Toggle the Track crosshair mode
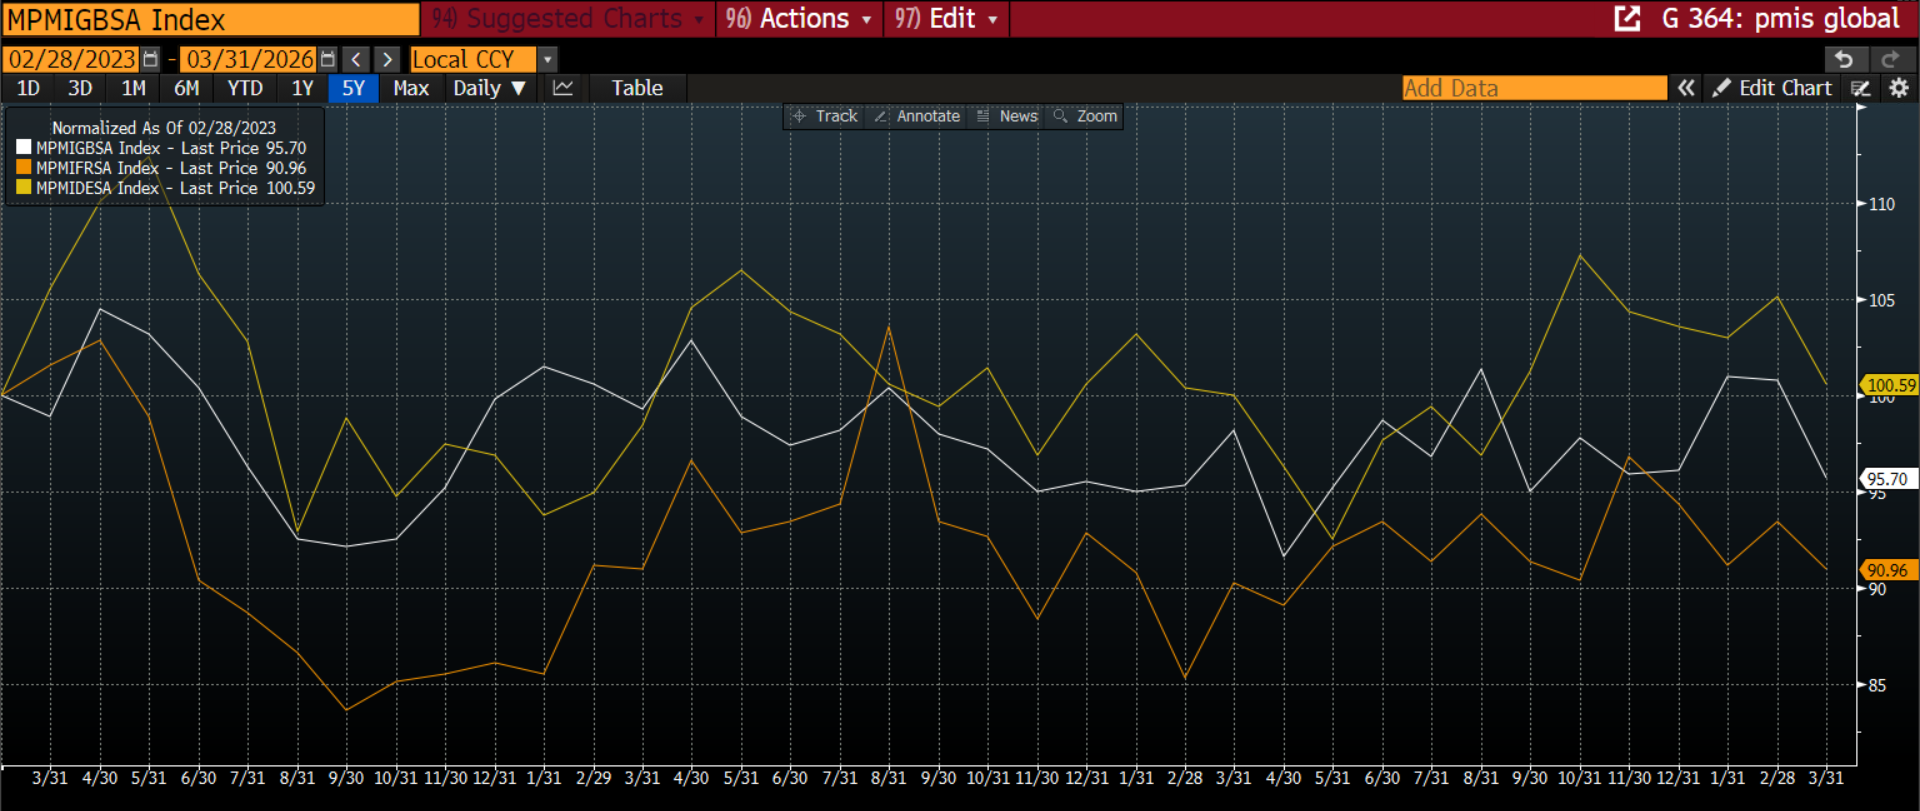1920x811 pixels. pos(825,116)
